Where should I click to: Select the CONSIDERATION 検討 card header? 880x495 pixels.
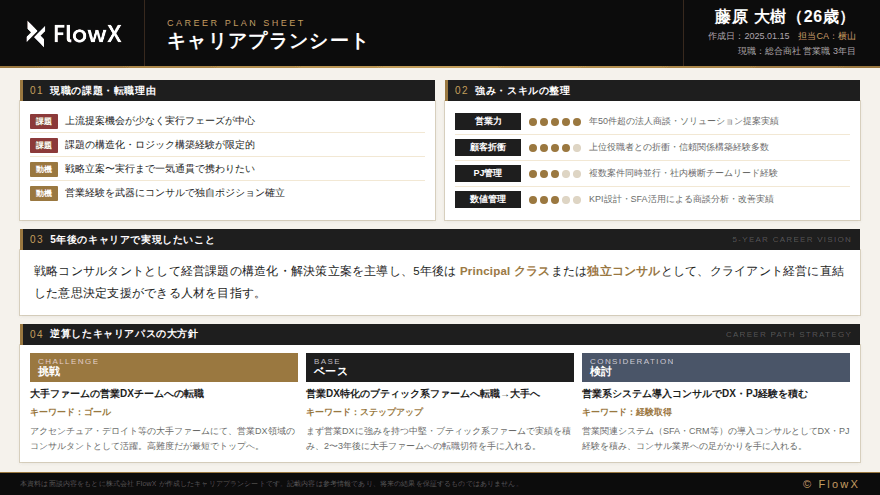(x=715, y=367)
